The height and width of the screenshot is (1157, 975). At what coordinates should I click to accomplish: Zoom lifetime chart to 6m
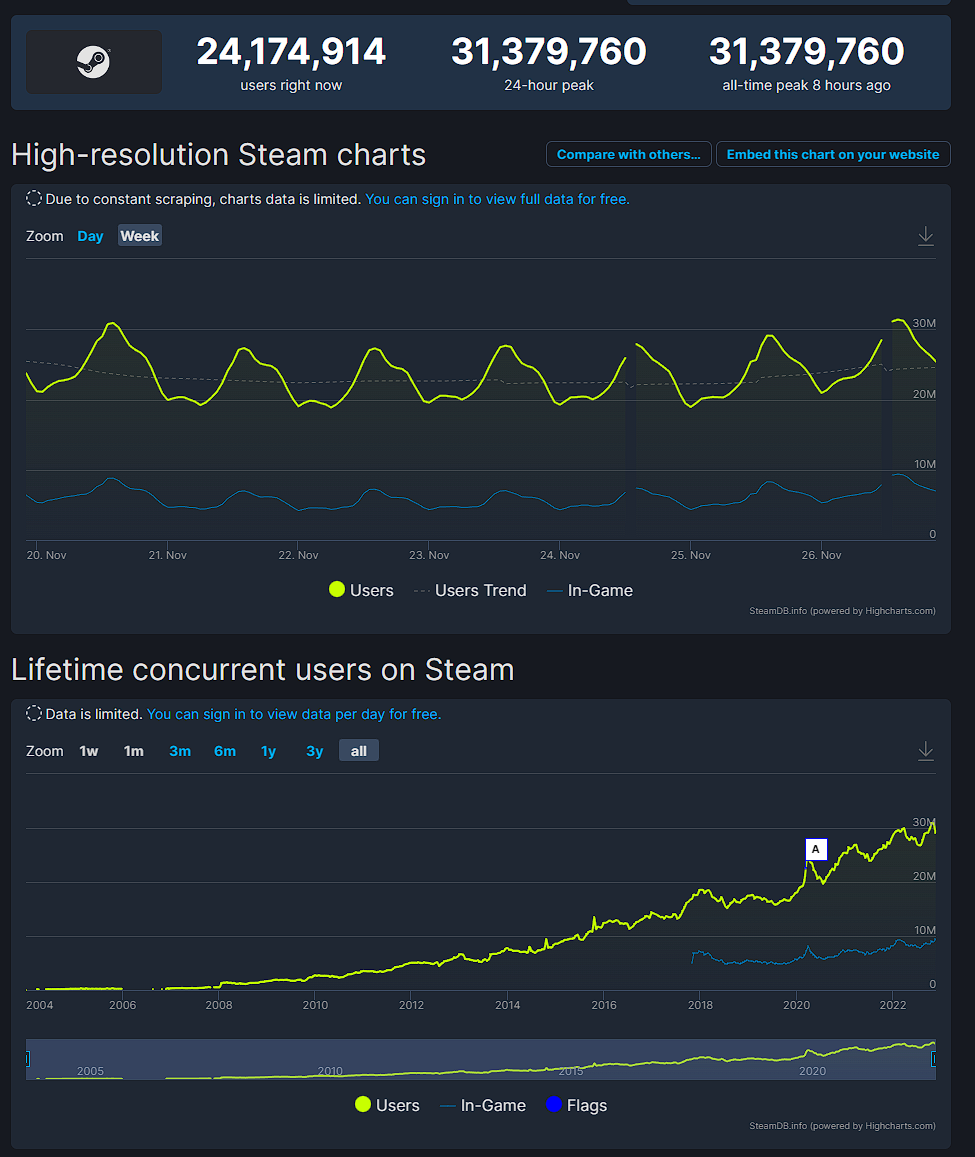tap(225, 751)
